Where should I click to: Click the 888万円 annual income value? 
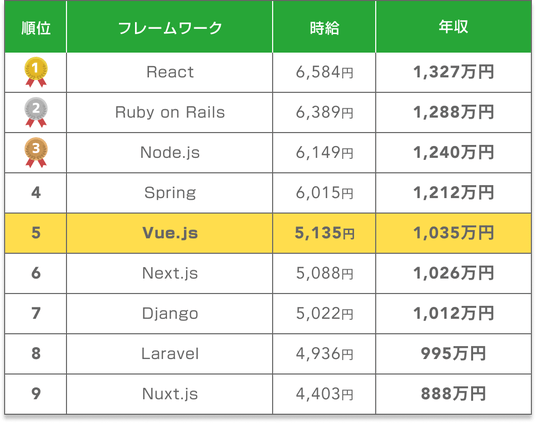tap(453, 394)
